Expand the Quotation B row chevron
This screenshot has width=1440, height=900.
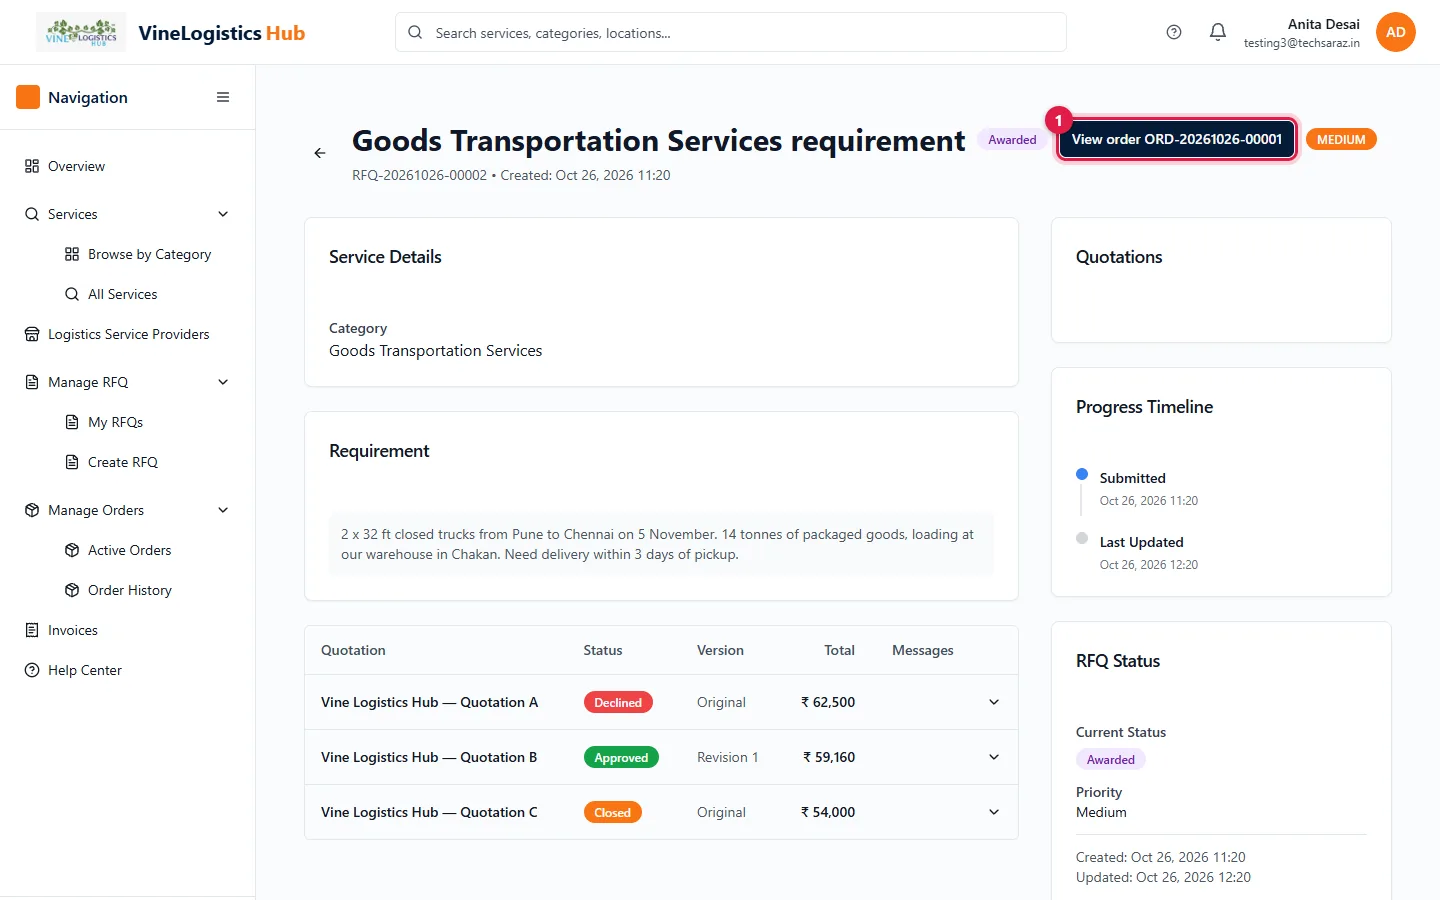994,757
